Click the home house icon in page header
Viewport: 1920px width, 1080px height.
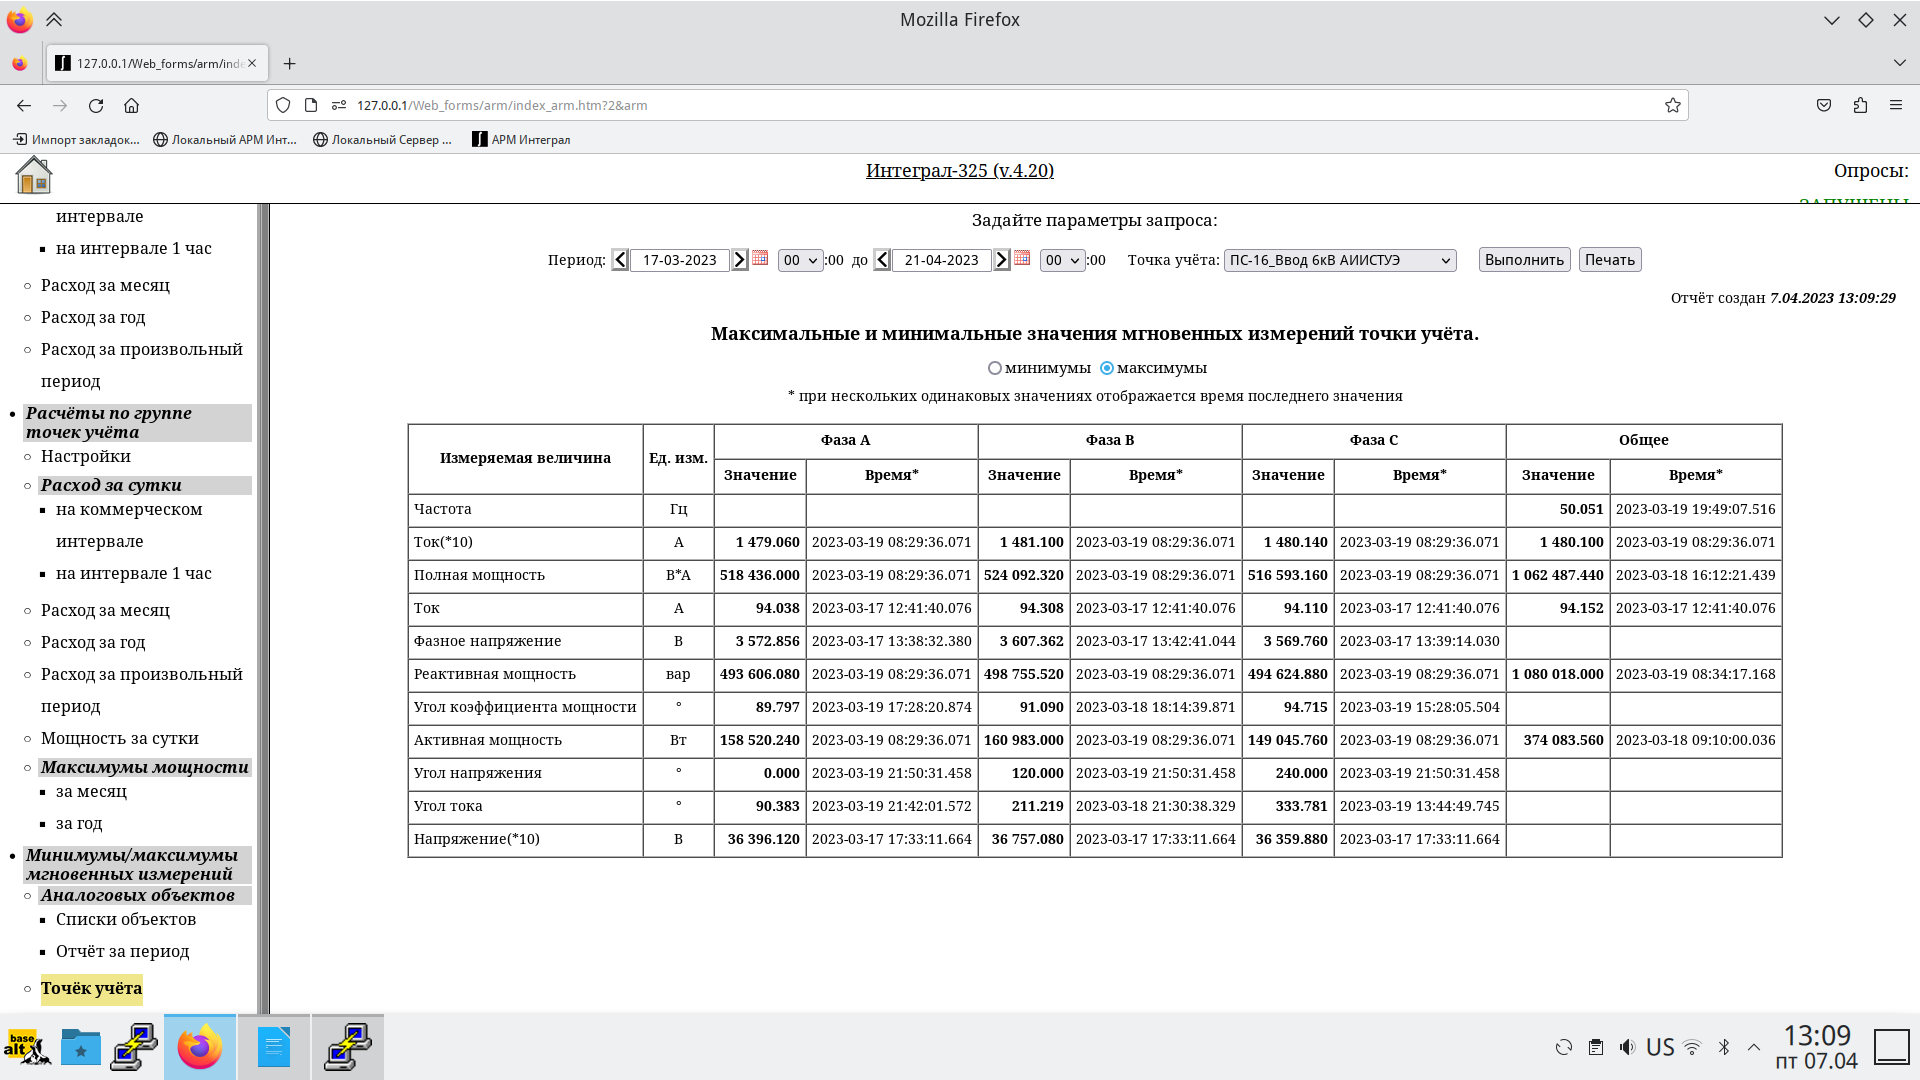[34, 175]
